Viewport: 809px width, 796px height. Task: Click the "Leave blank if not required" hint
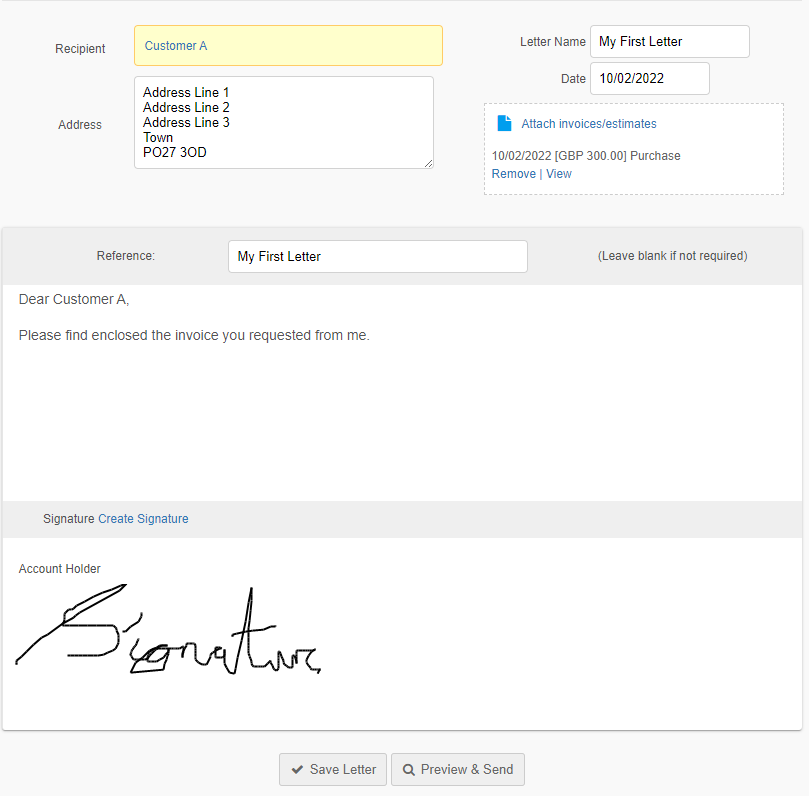point(672,256)
